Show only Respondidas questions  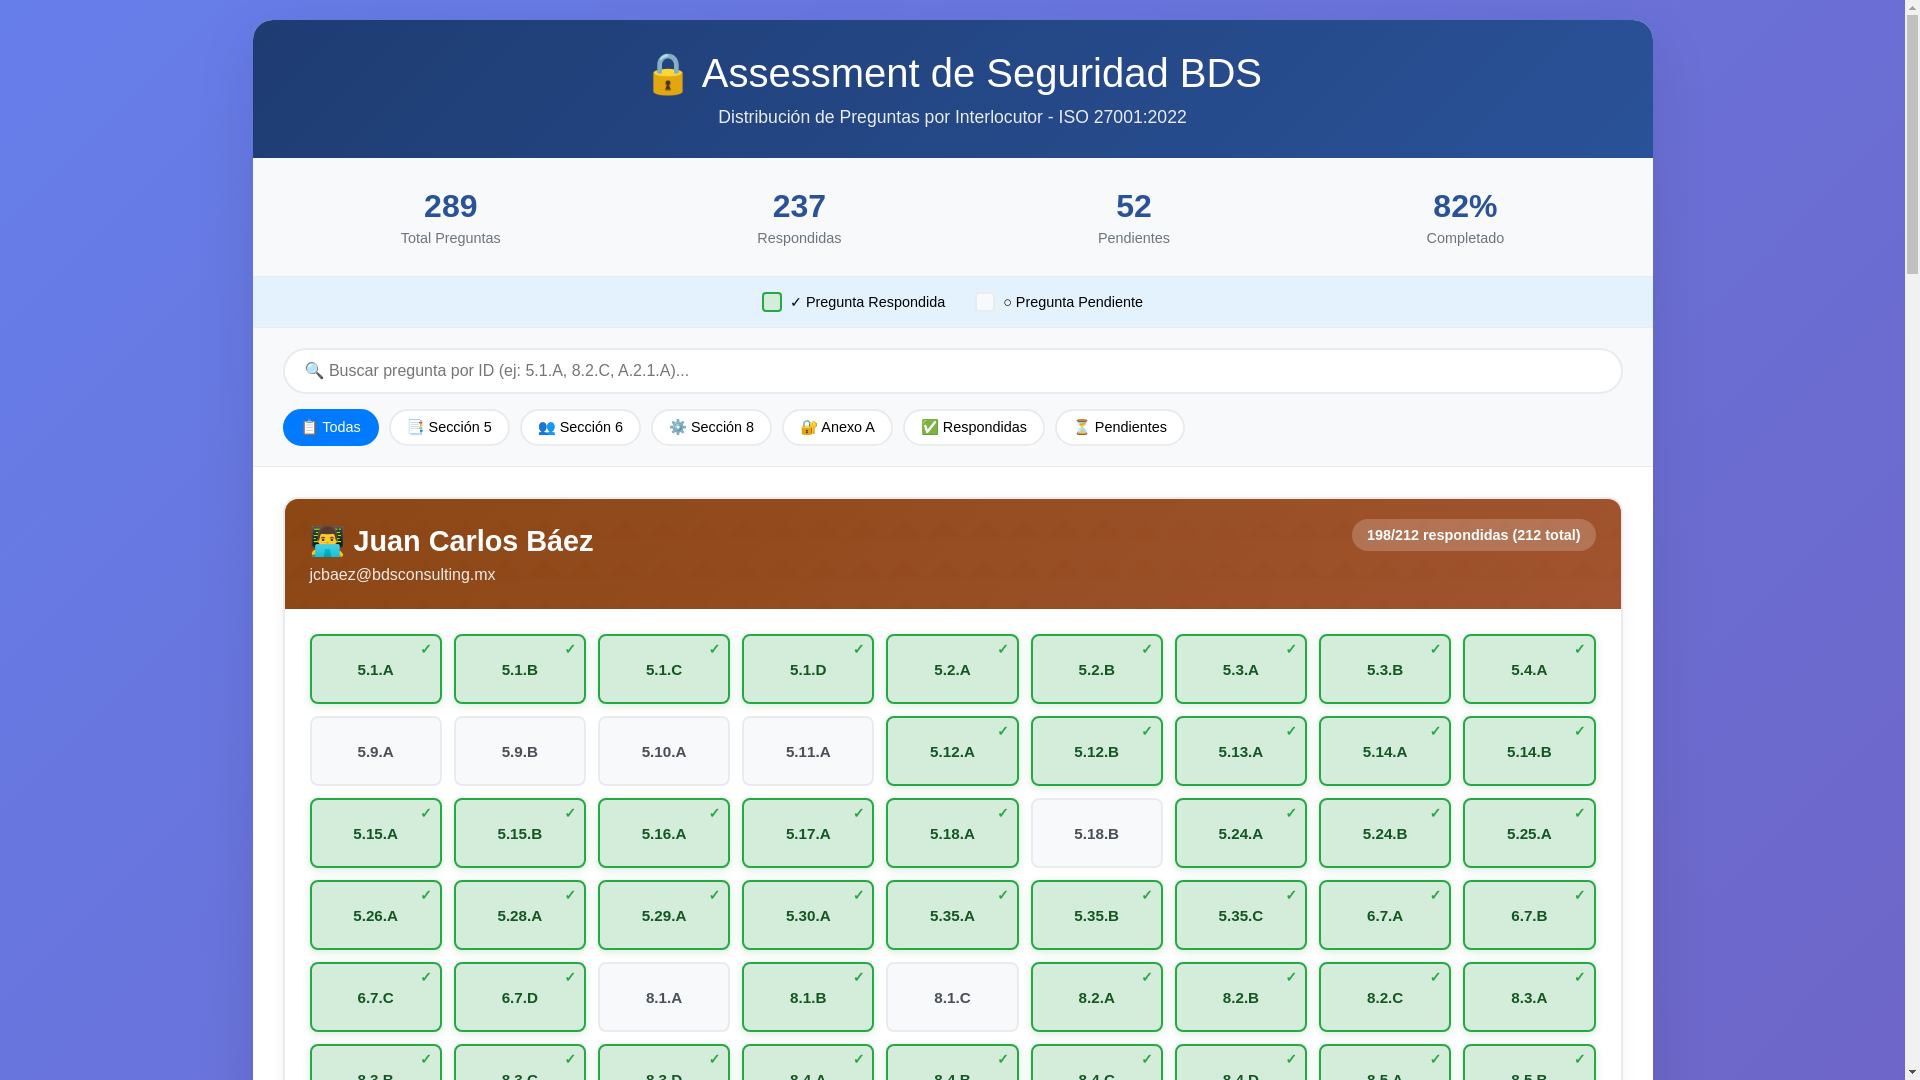point(974,427)
